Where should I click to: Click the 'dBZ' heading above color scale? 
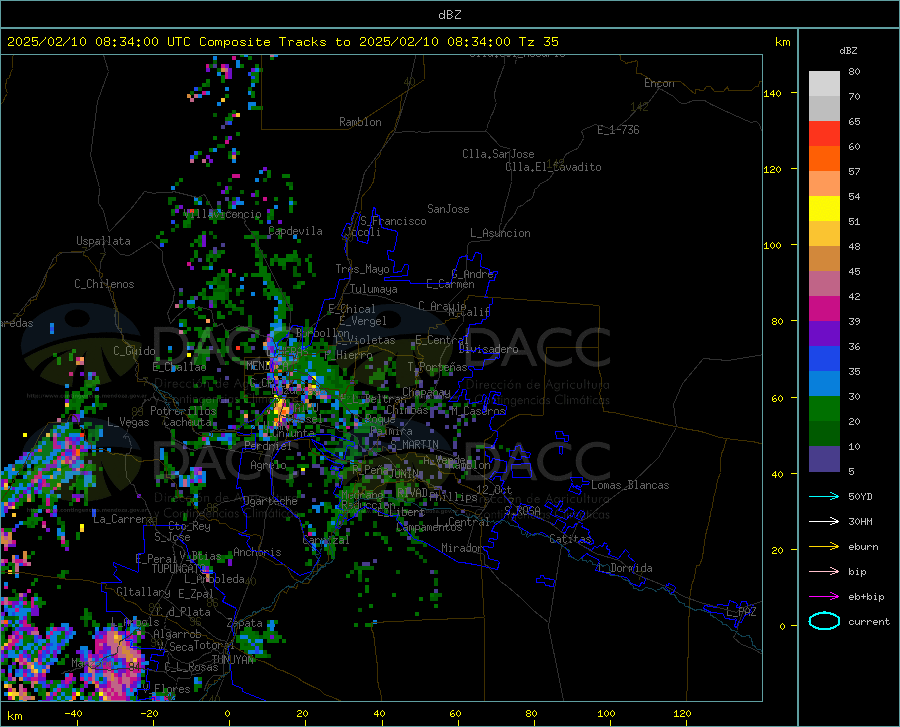click(848, 50)
